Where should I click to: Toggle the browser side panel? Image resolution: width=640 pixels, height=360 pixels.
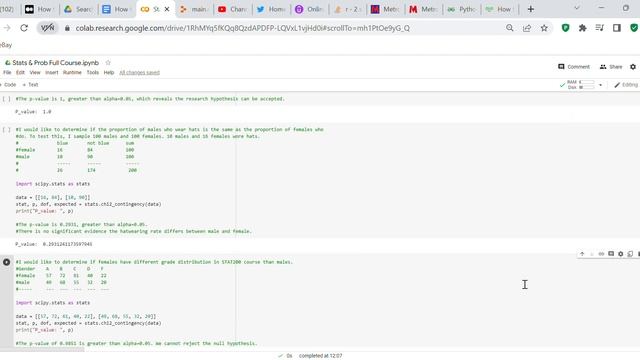(x=617, y=28)
